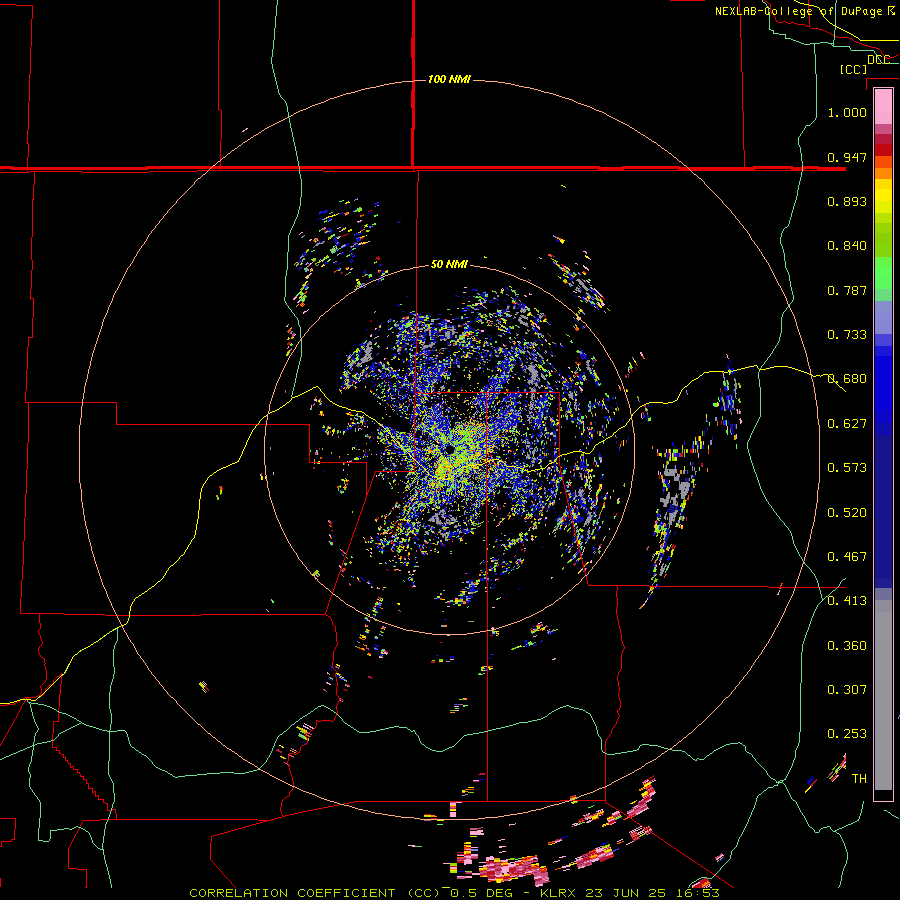Image resolution: width=900 pixels, height=900 pixels.
Task: Click the black radar site dot at center
Action: click(449, 450)
